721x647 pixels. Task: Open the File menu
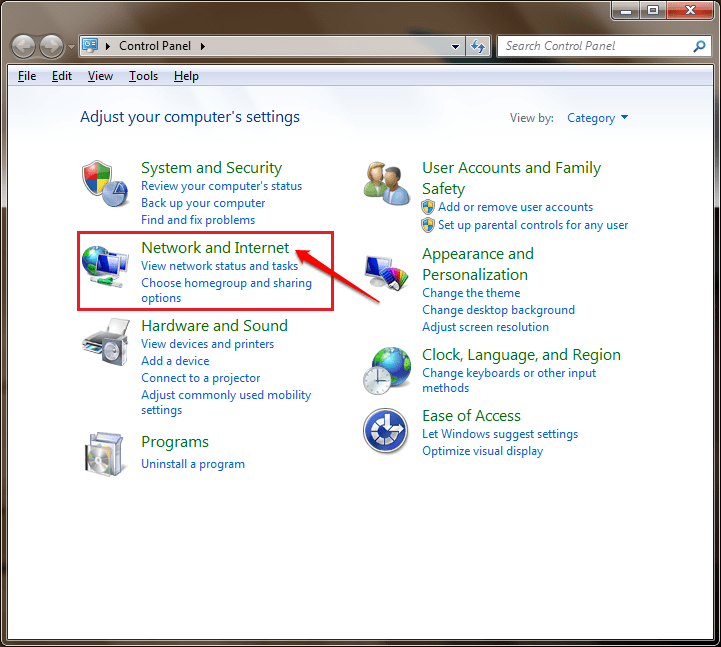[x=27, y=76]
